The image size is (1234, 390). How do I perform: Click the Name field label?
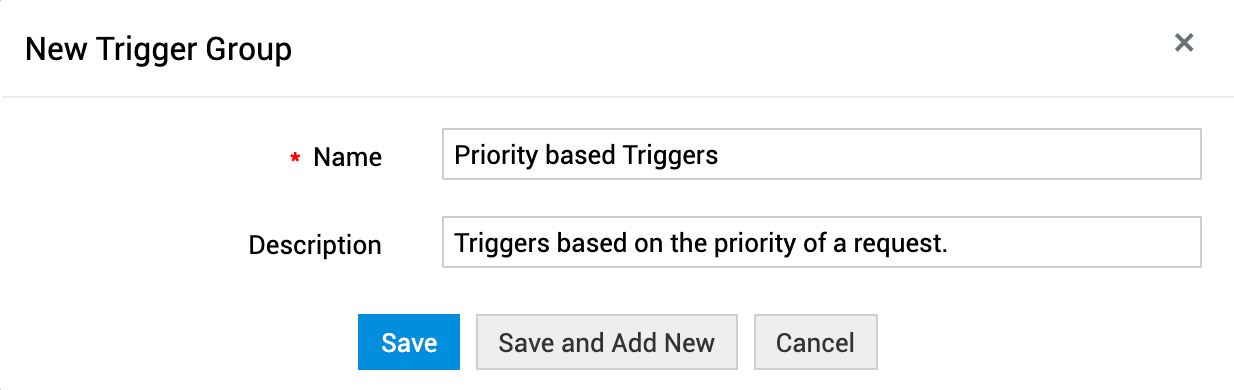347,157
